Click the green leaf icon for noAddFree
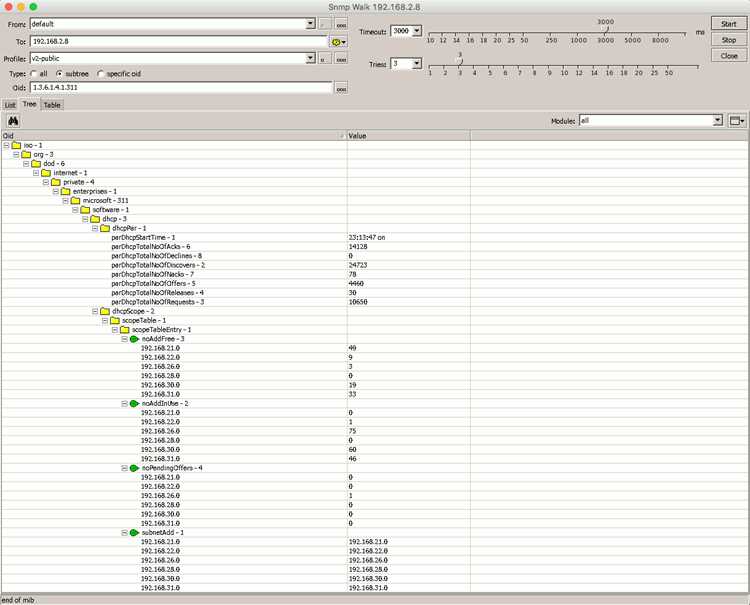 [134, 339]
